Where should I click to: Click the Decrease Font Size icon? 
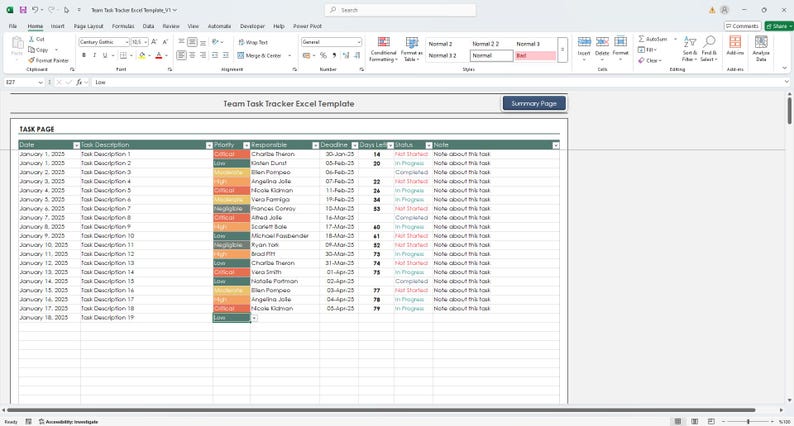click(x=165, y=42)
